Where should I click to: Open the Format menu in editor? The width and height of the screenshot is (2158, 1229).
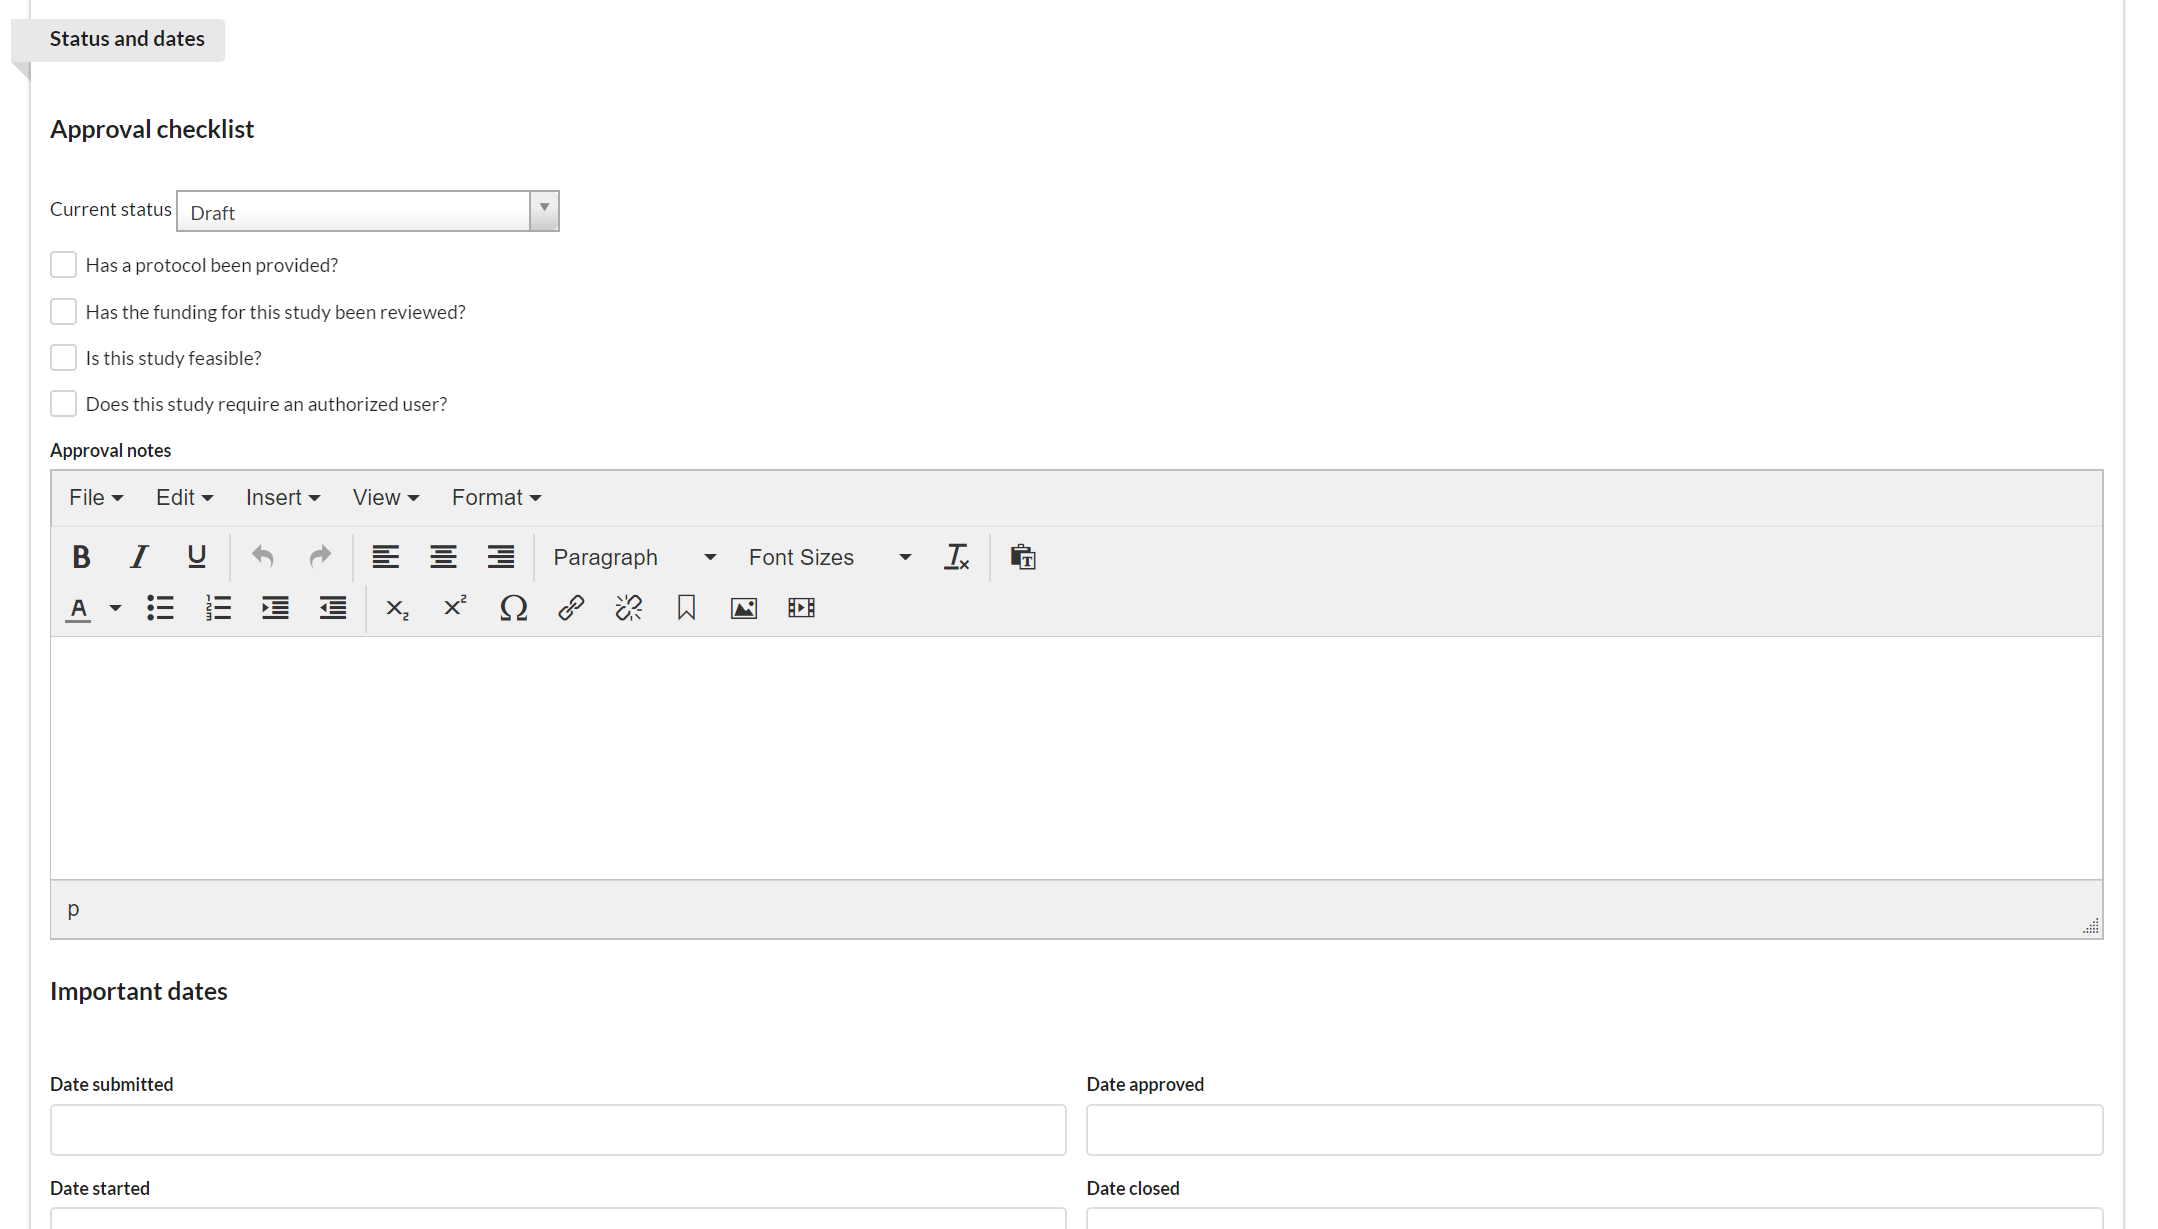pyautogui.click(x=496, y=498)
